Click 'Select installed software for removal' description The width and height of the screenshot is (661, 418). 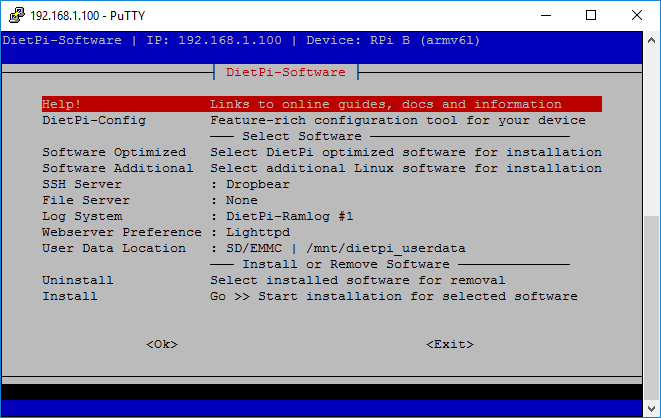357,280
